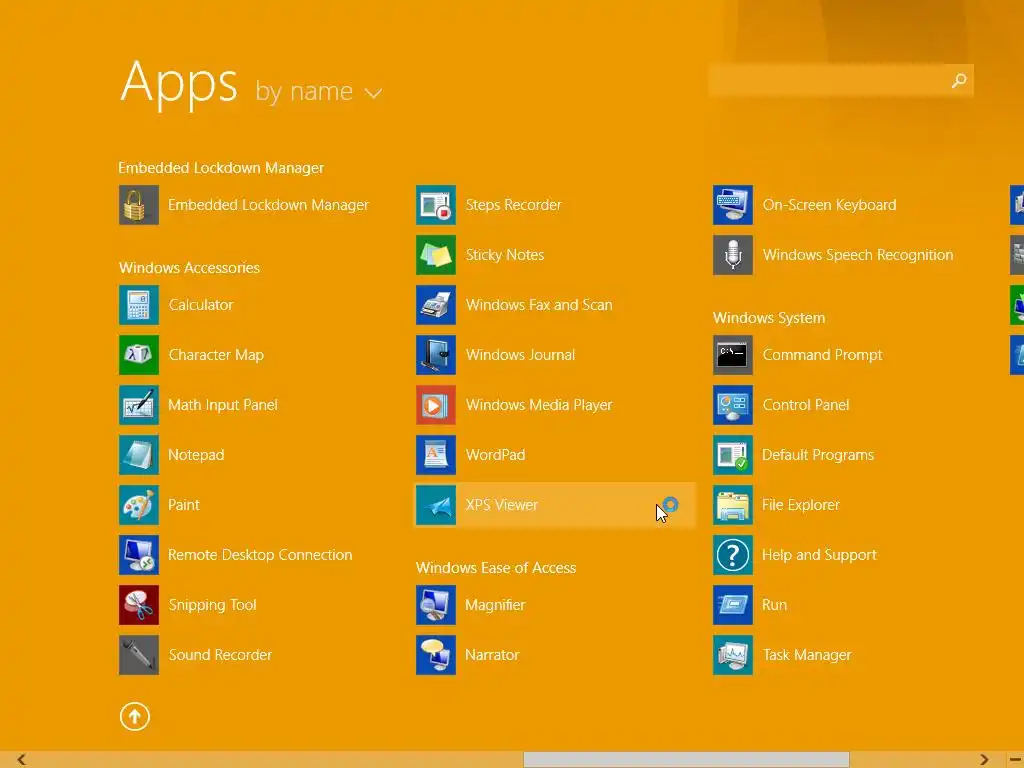Click the 'Remote Desktop Connection' label
The width and height of the screenshot is (1024, 768).
pos(260,555)
